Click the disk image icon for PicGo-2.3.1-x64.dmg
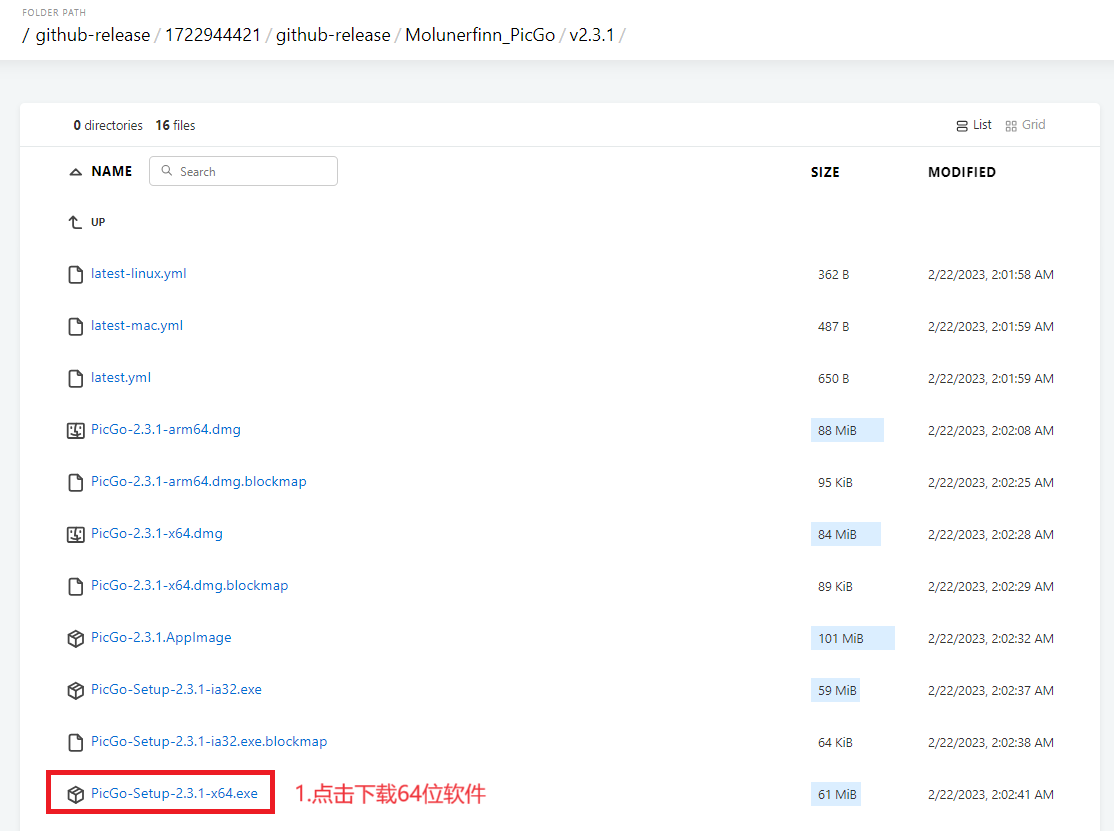The height and width of the screenshot is (831, 1114). click(75, 535)
